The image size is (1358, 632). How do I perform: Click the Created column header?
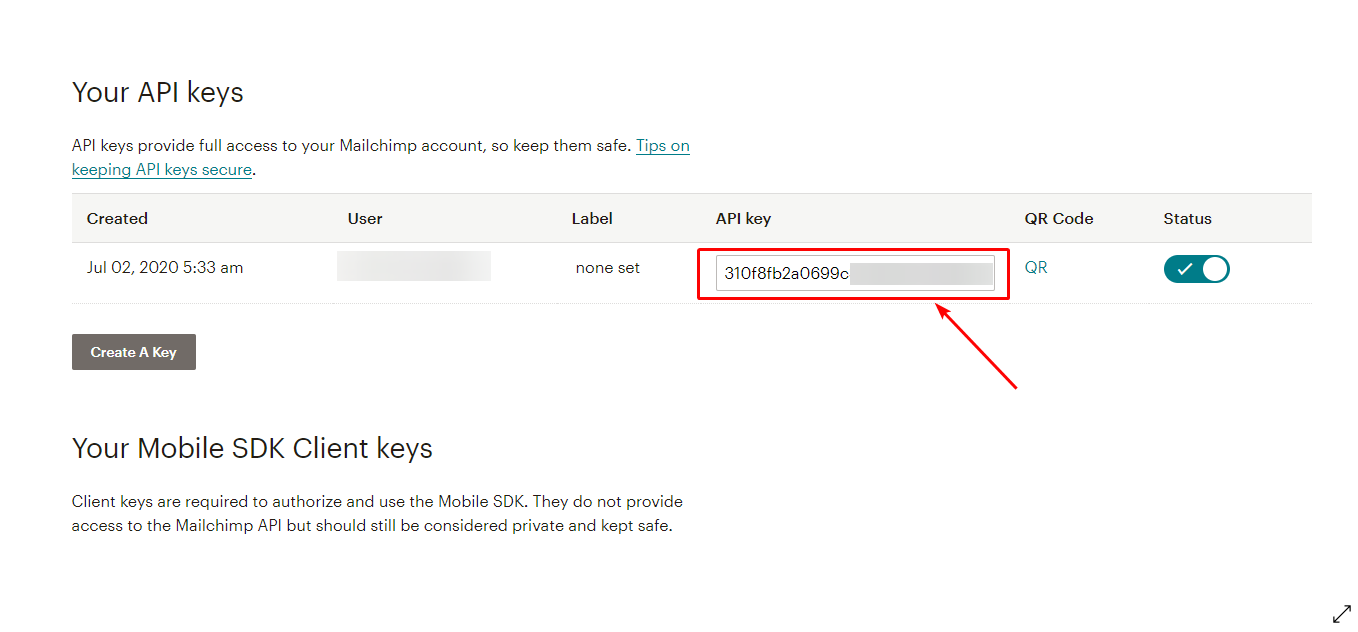117,218
